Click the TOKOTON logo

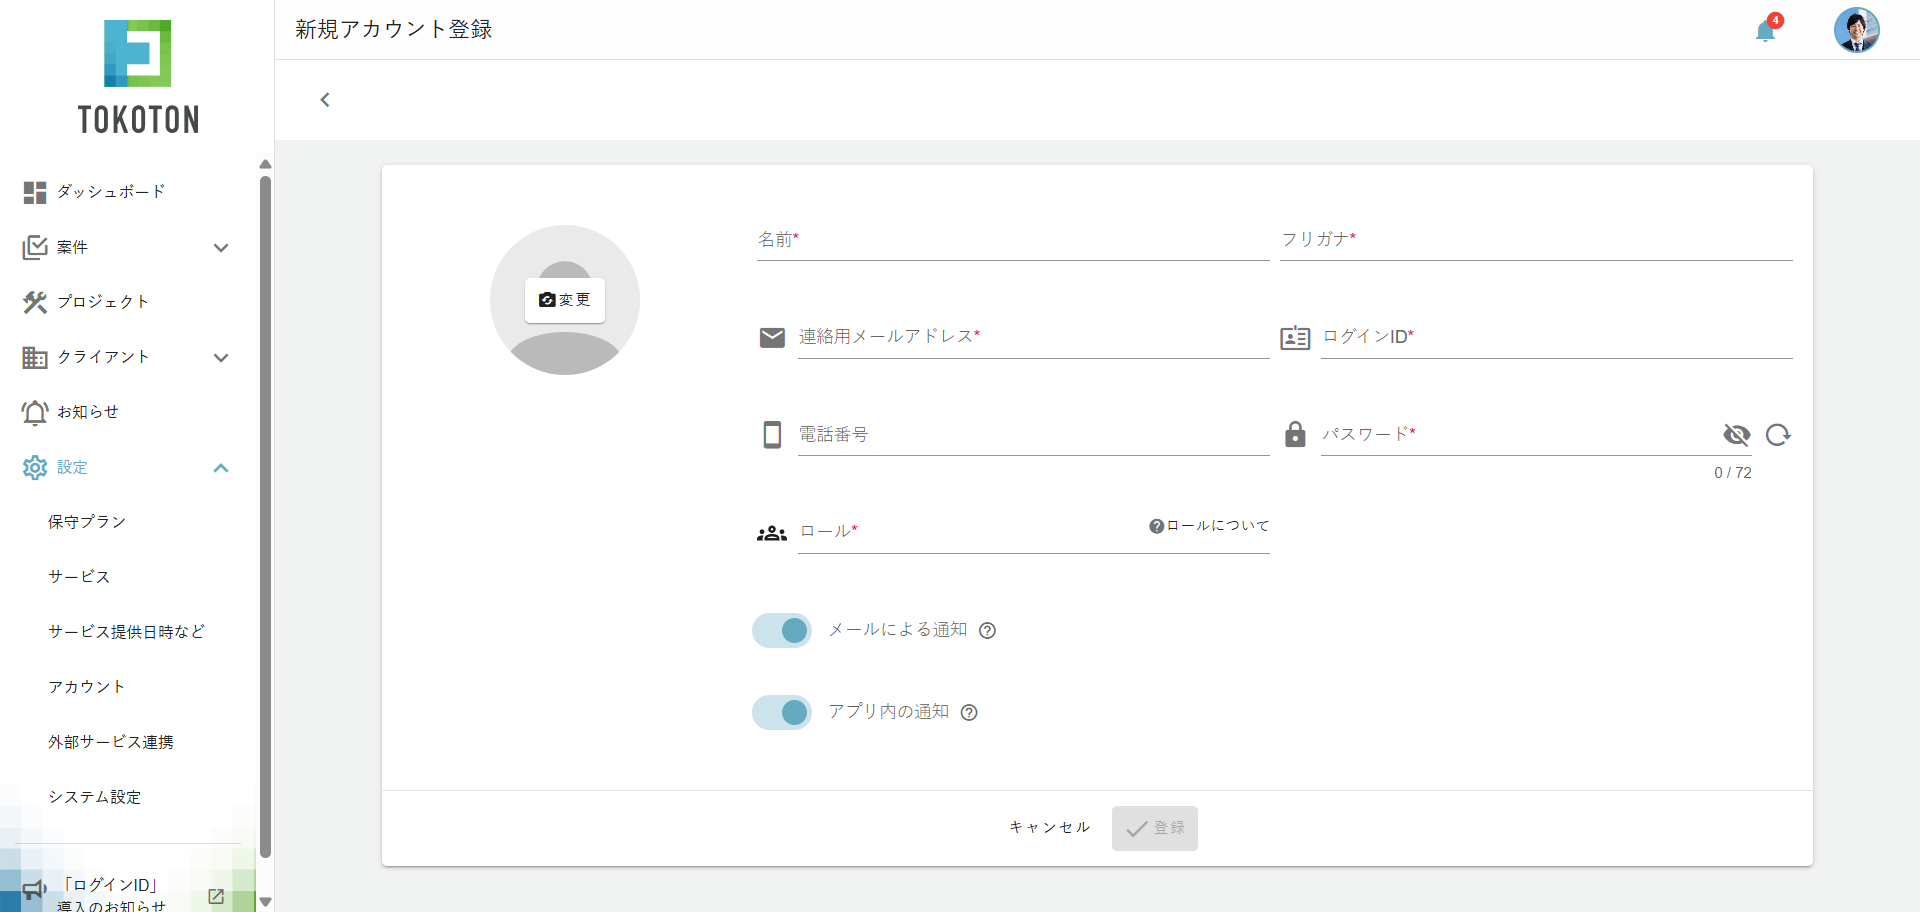click(138, 77)
